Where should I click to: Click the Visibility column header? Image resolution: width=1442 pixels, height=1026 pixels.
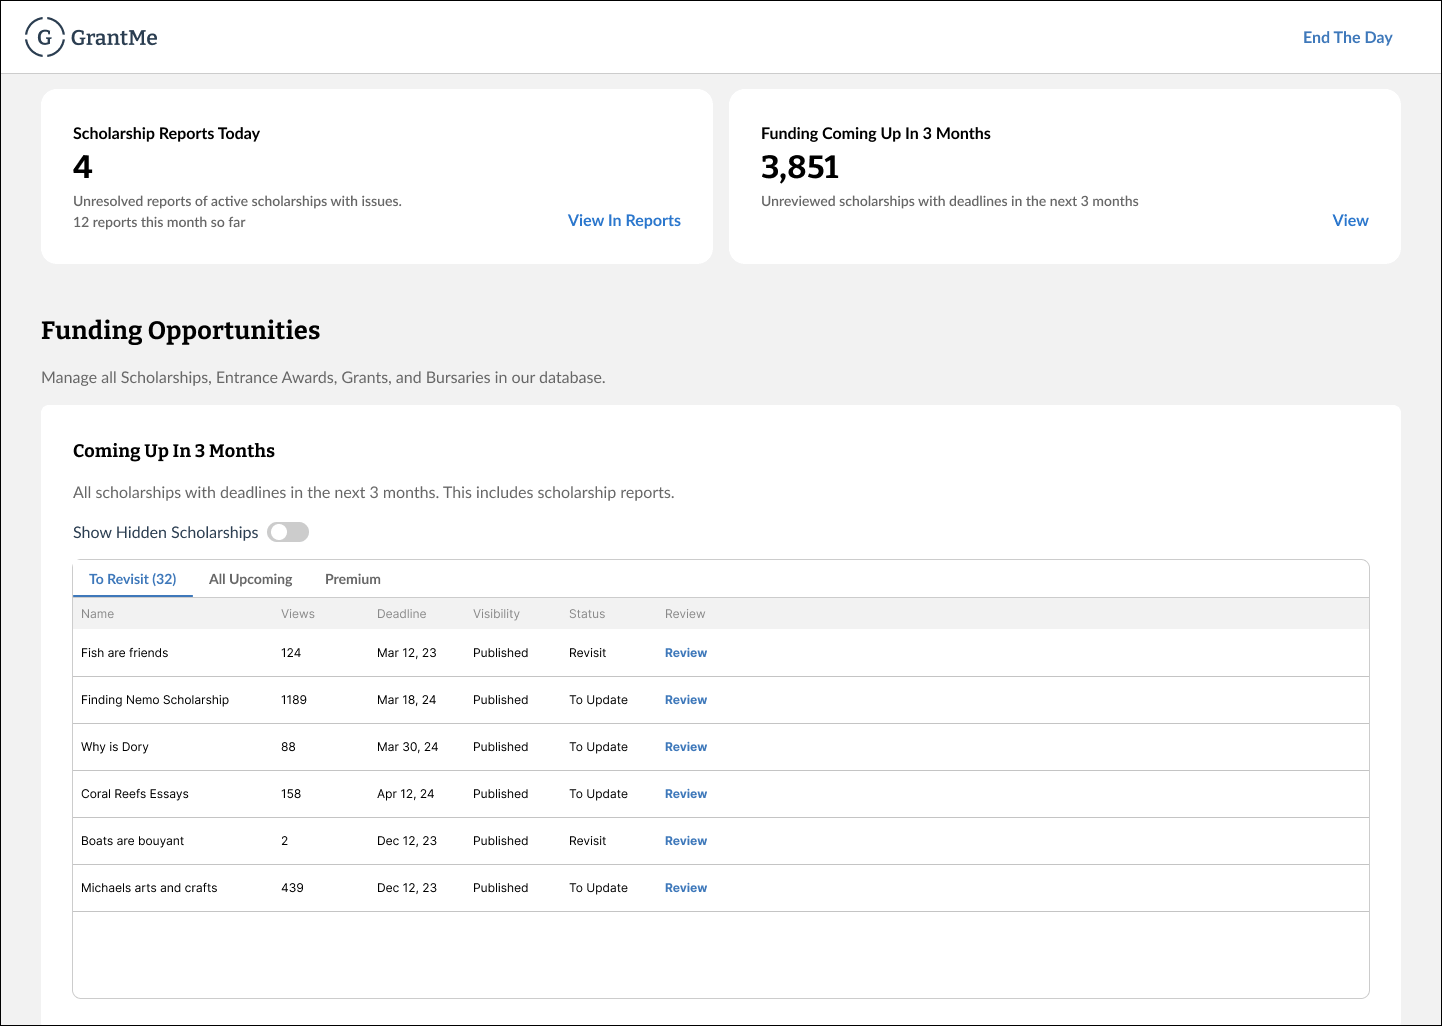(x=496, y=614)
